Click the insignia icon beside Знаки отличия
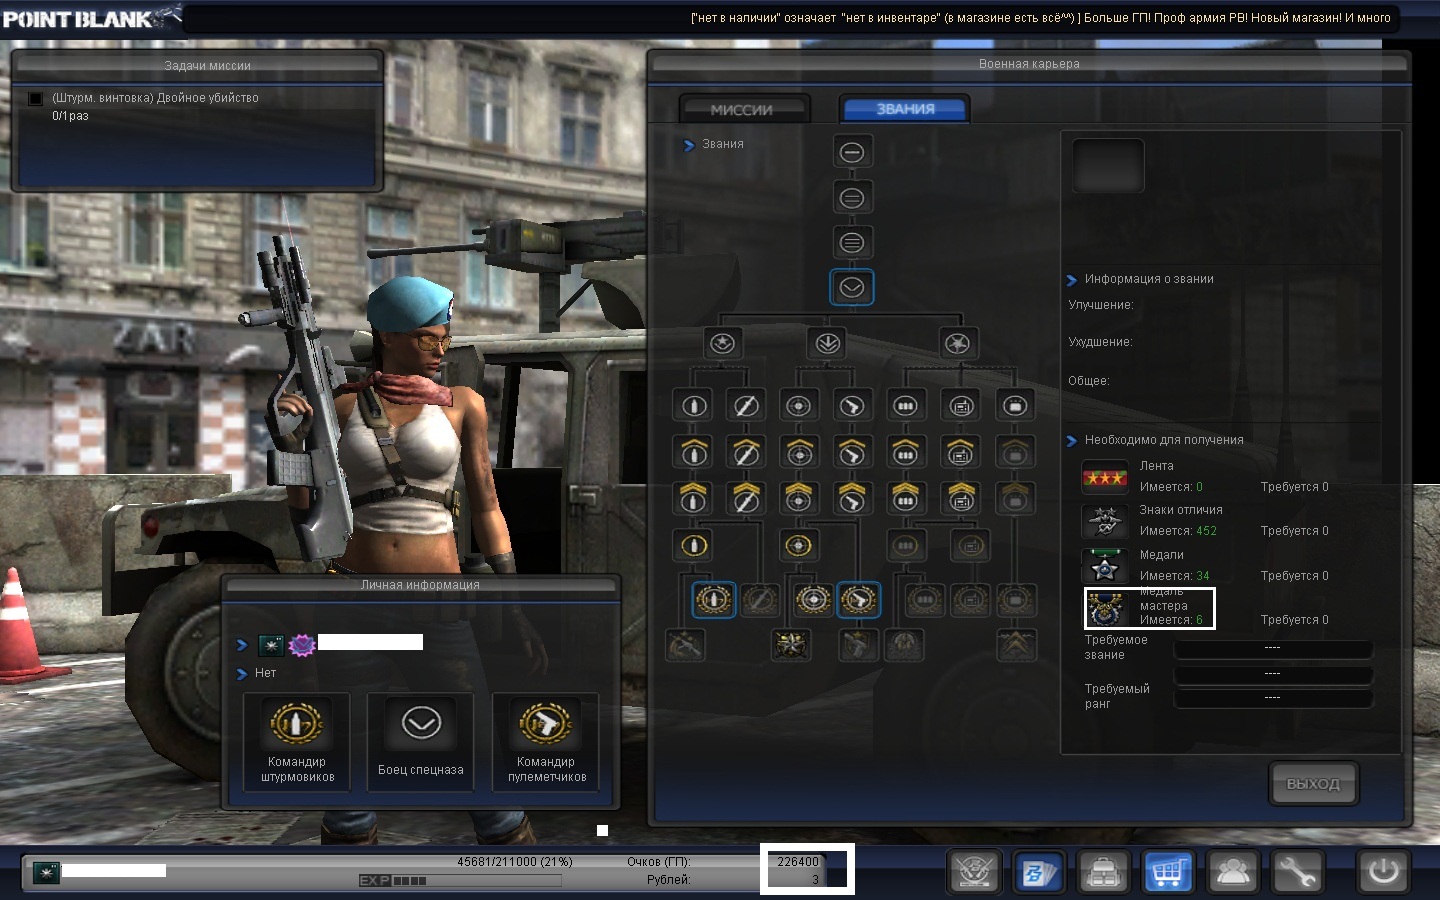Viewport: 1440px width, 900px height. pos(1105,521)
